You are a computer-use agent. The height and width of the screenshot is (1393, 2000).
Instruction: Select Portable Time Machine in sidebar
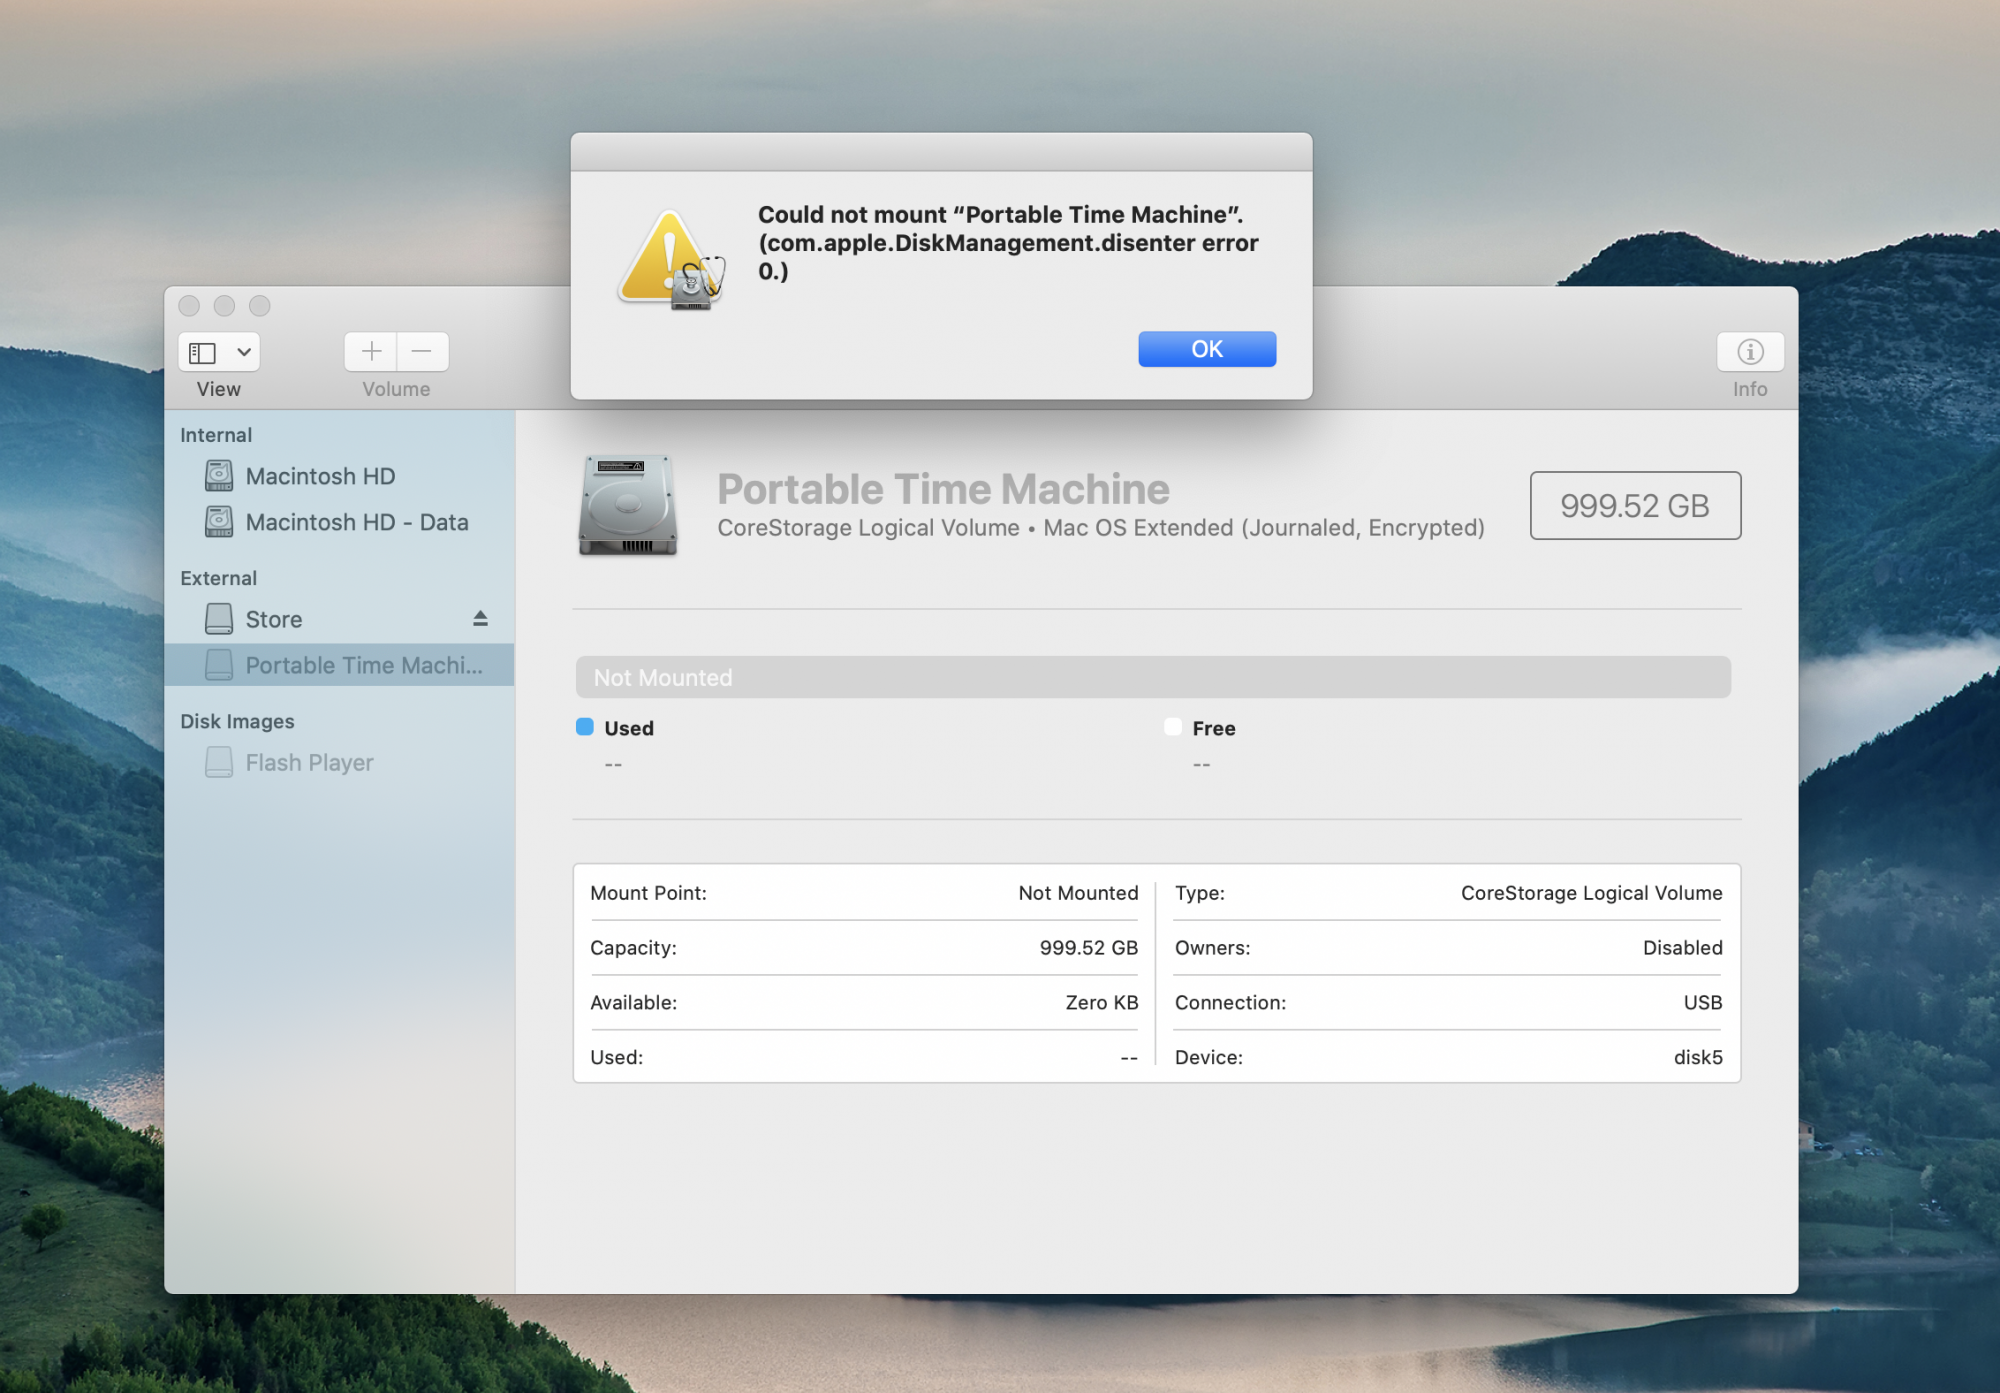363,665
